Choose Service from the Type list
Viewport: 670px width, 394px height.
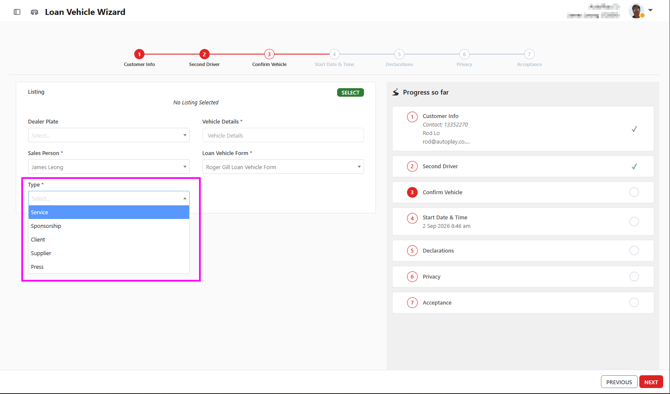coord(109,212)
